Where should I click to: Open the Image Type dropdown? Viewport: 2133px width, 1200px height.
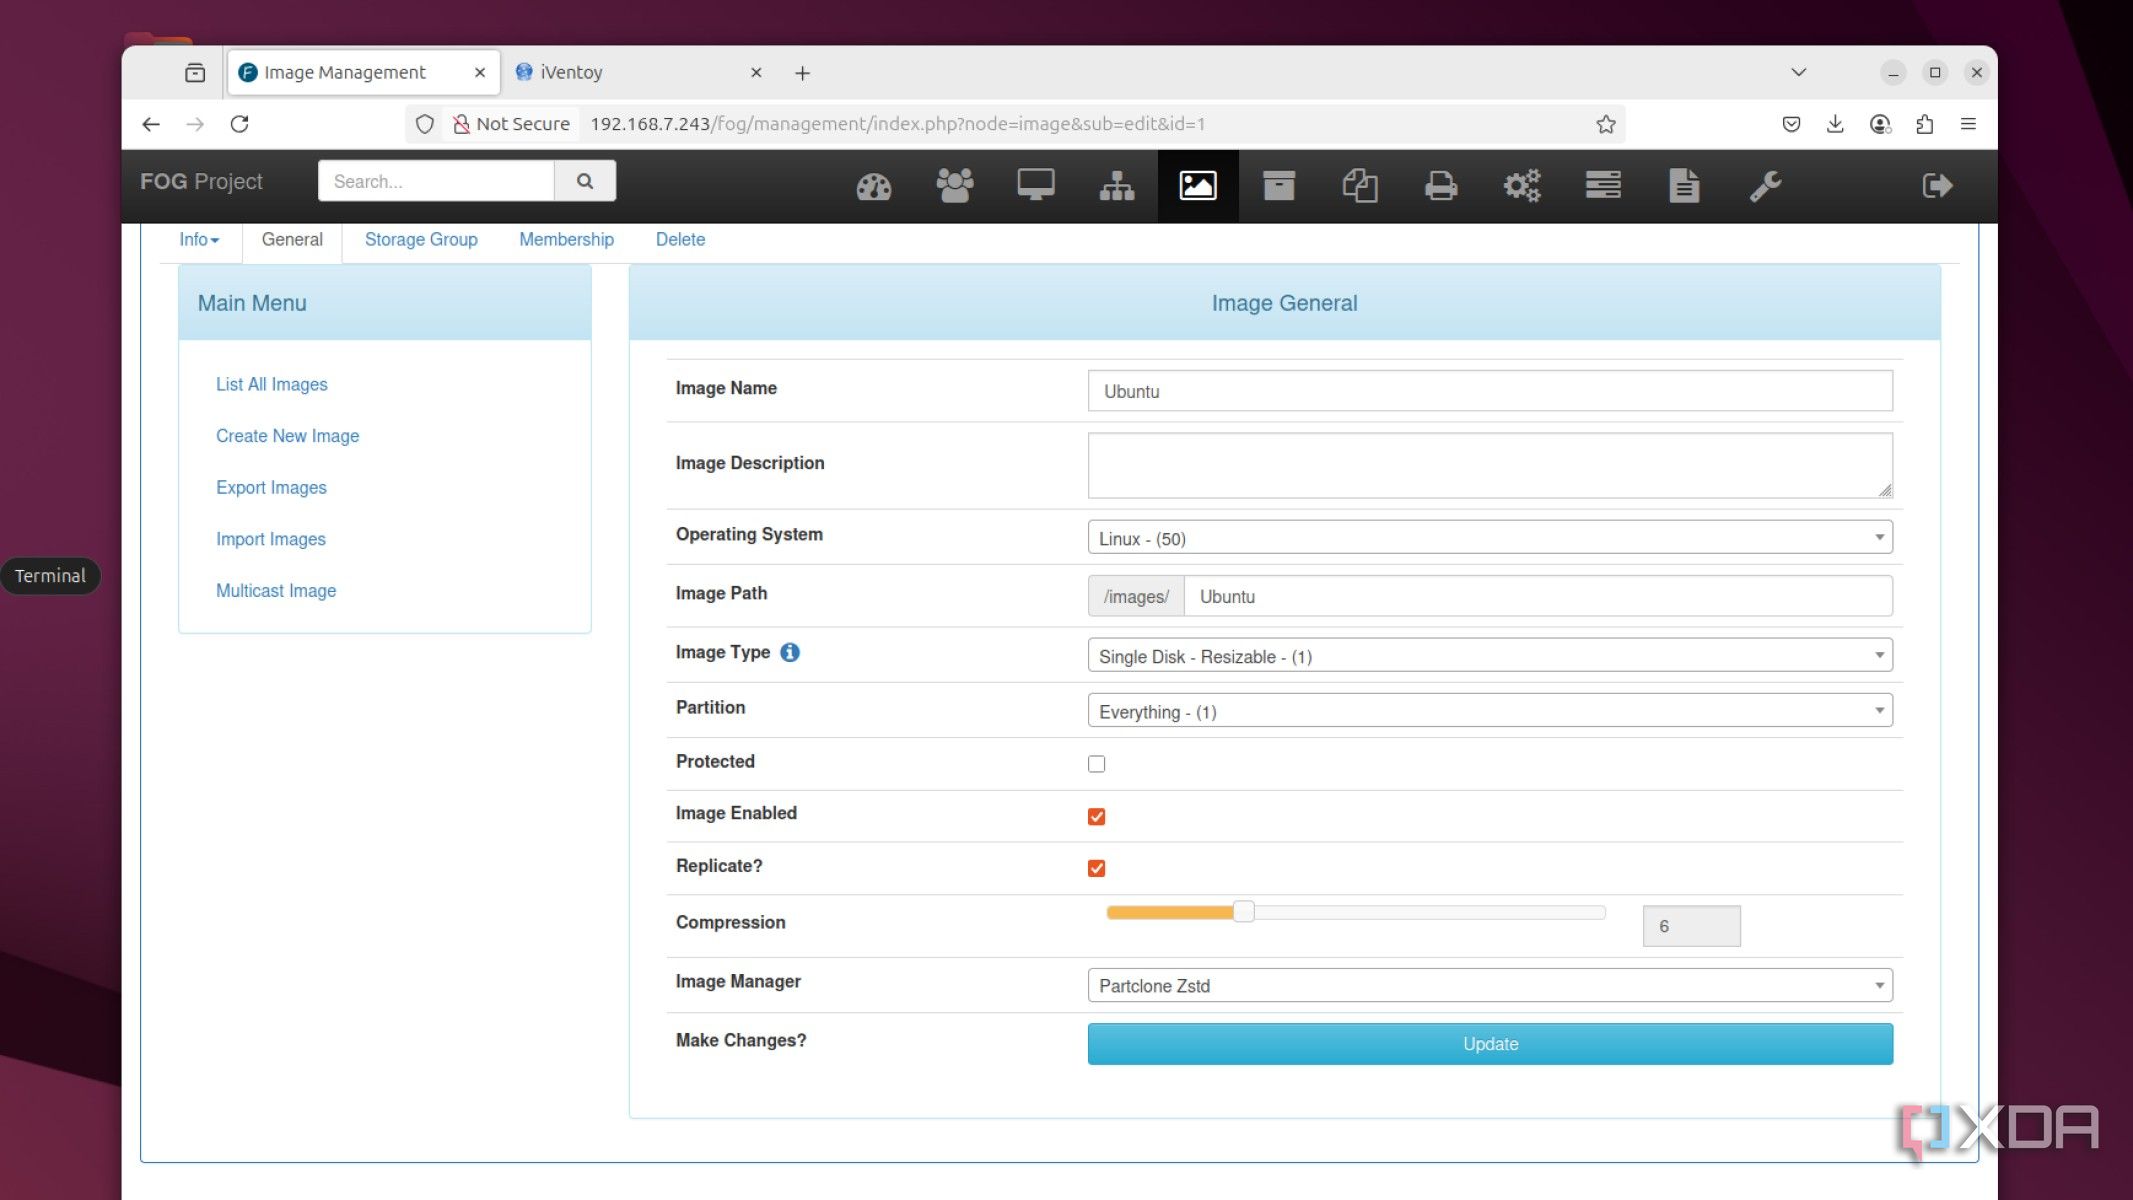pos(1489,656)
